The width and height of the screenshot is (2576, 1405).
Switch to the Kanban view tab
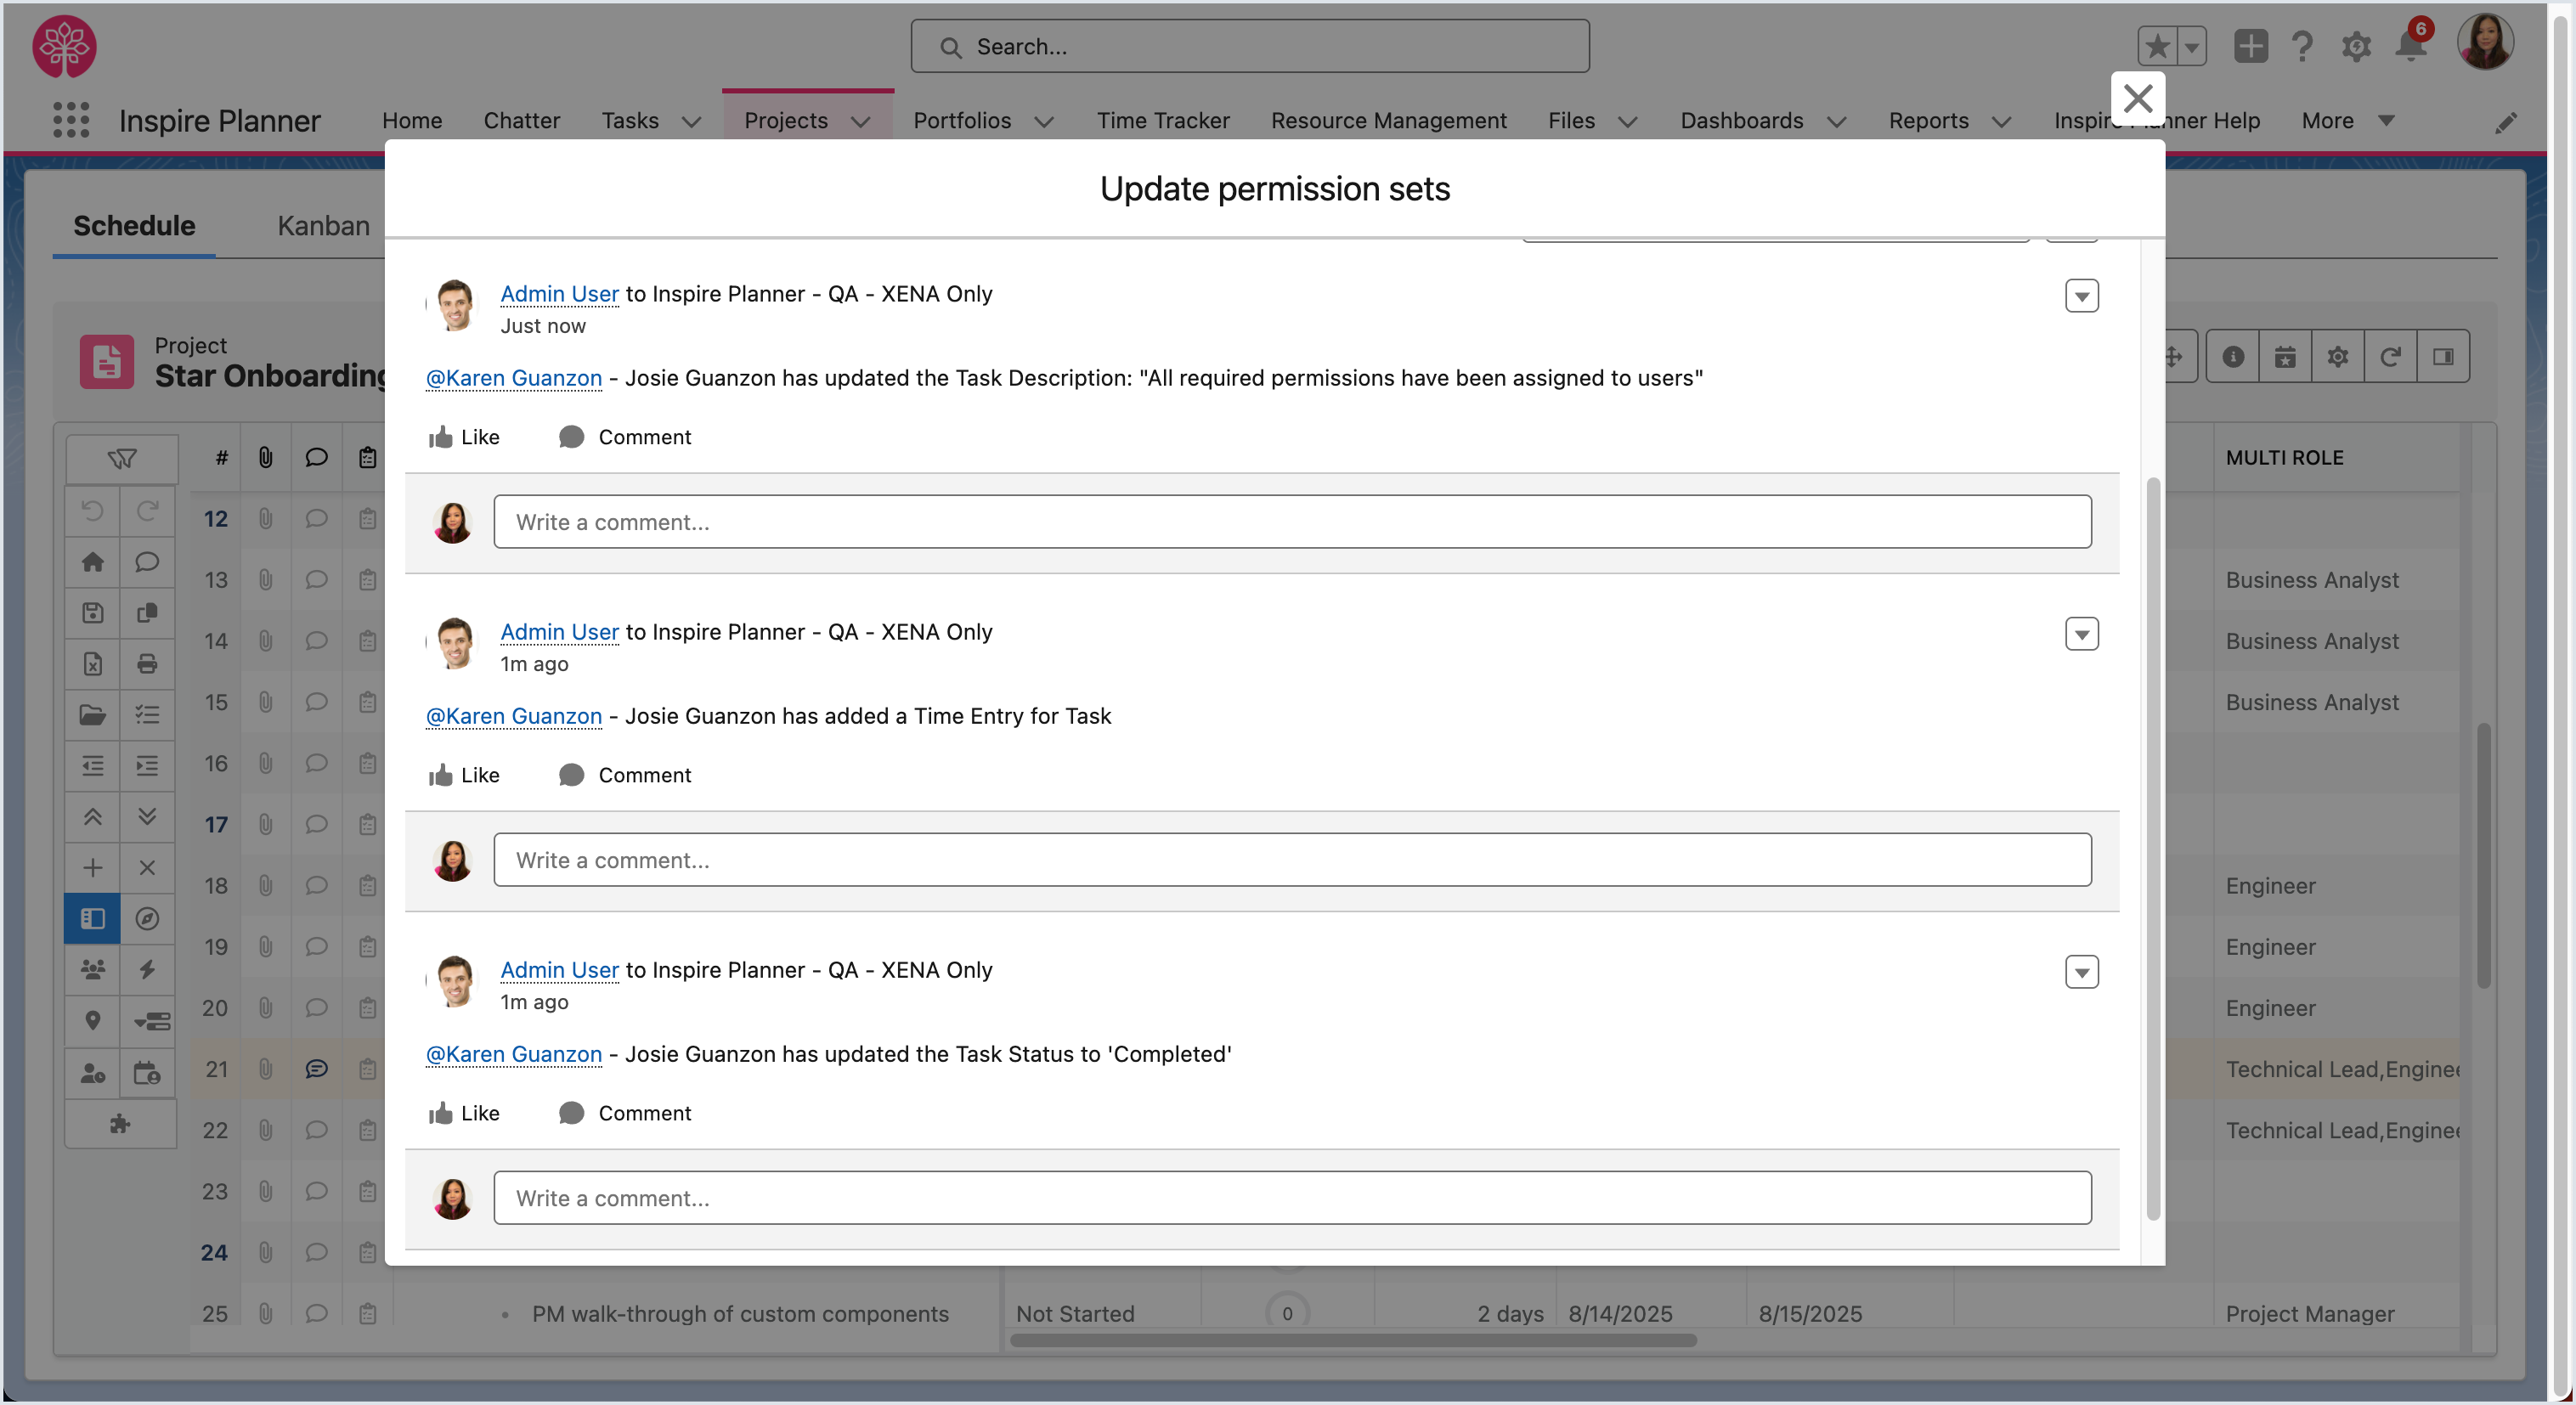tap(323, 226)
